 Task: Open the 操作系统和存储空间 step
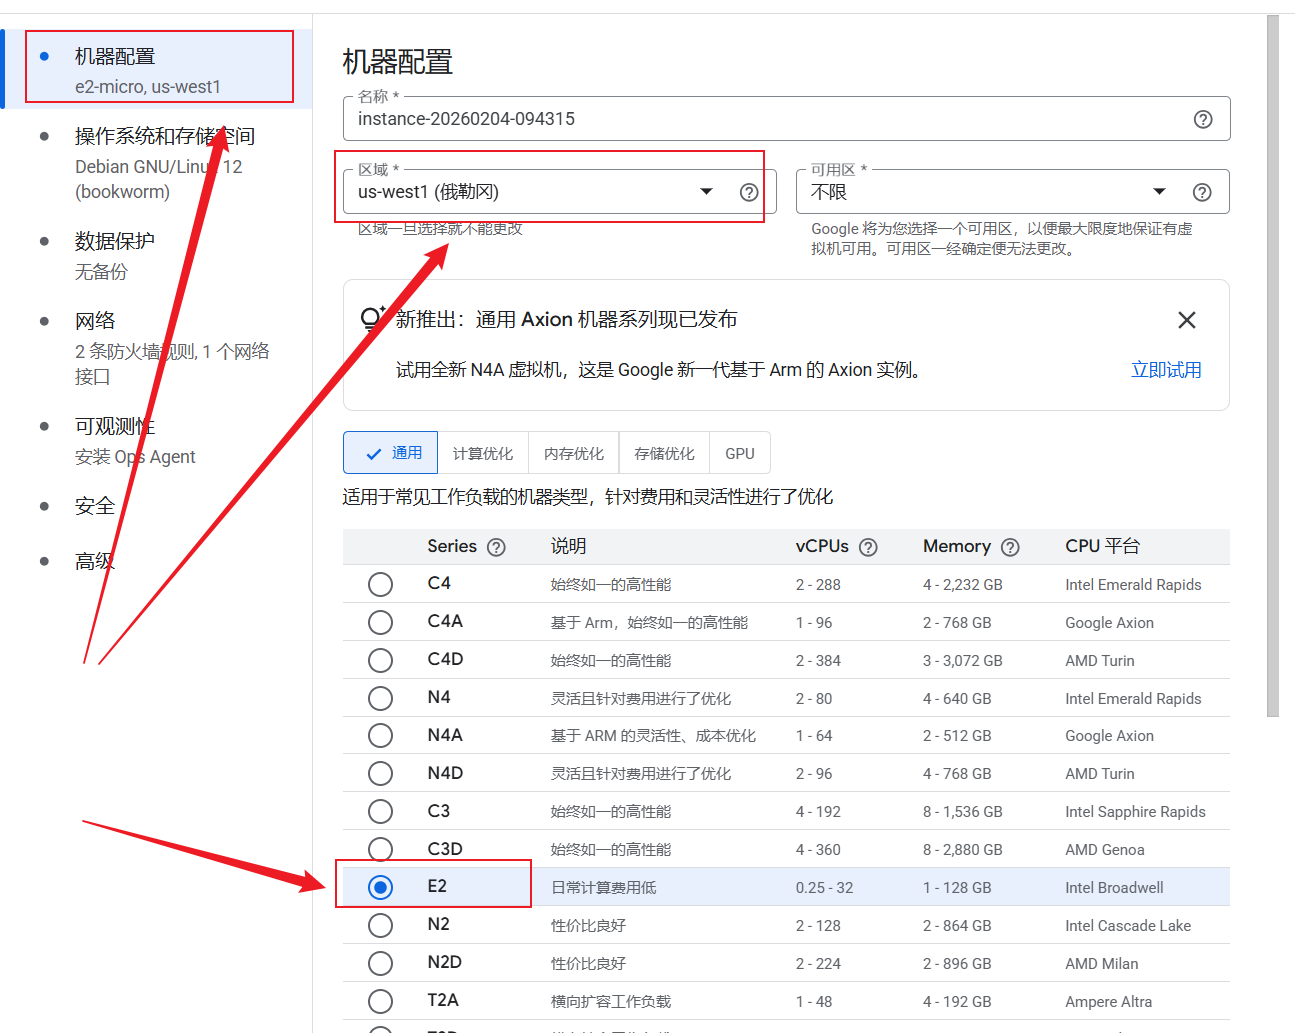click(x=160, y=135)
